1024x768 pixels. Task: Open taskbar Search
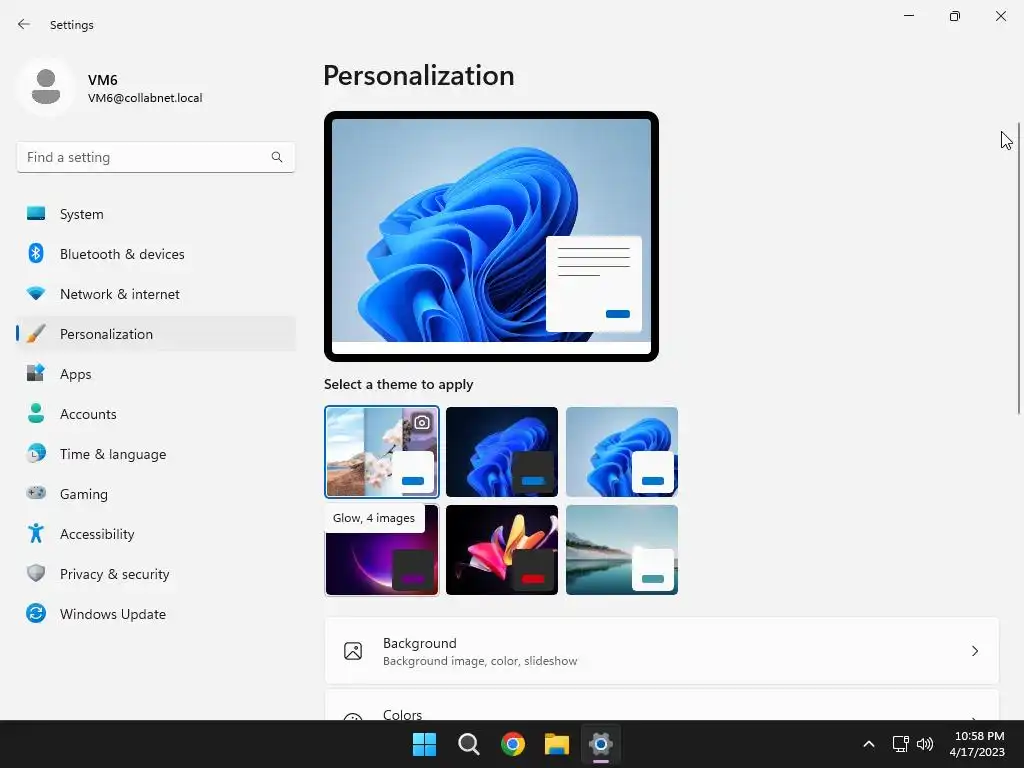pyautogui.click(x=468, y=744)
